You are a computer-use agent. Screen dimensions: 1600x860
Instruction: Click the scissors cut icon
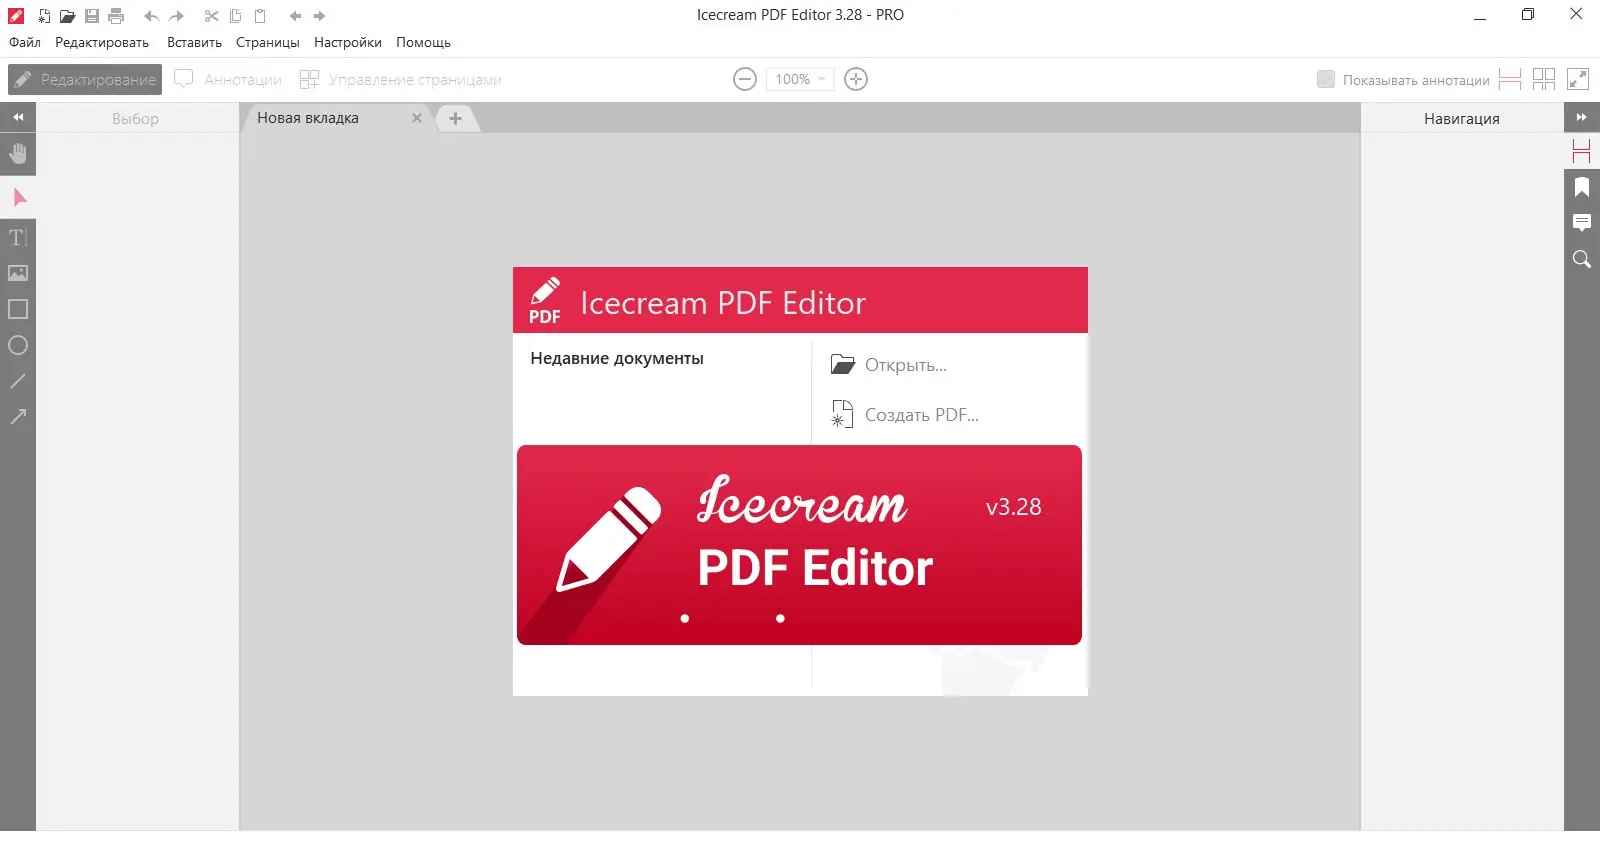211,16
